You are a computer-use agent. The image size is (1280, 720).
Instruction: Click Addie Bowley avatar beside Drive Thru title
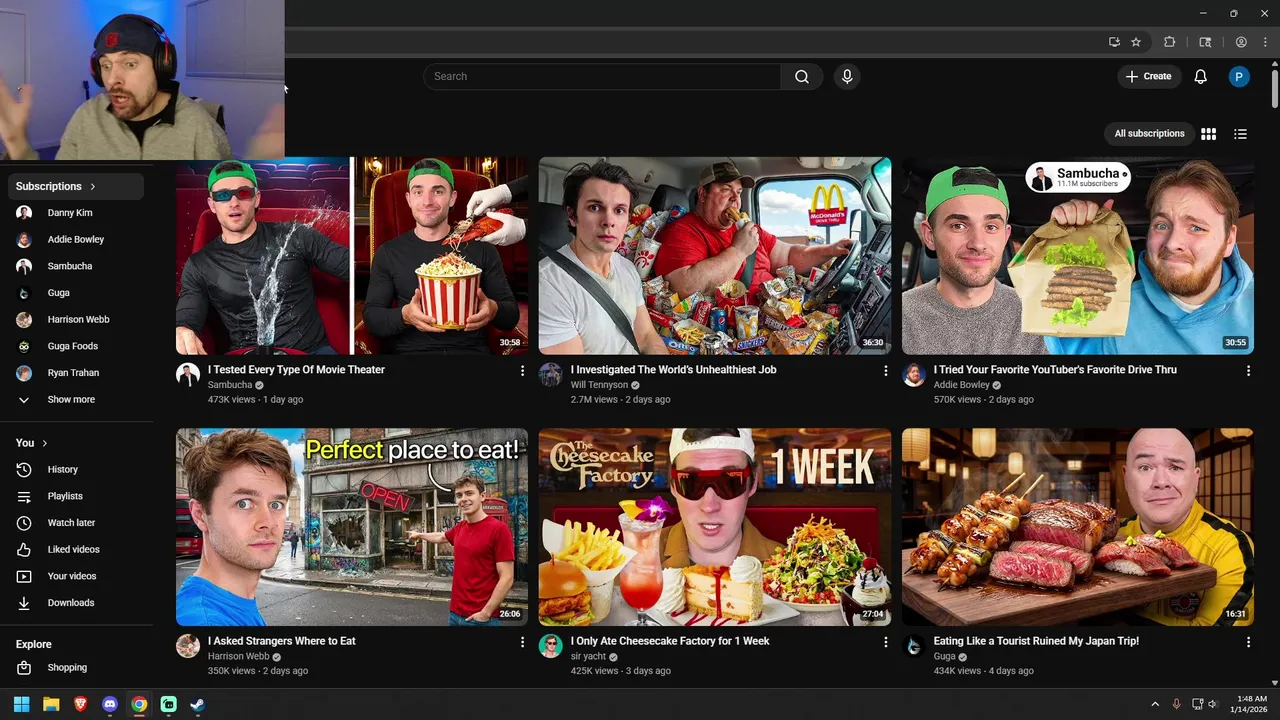click(x=914, y=375)
